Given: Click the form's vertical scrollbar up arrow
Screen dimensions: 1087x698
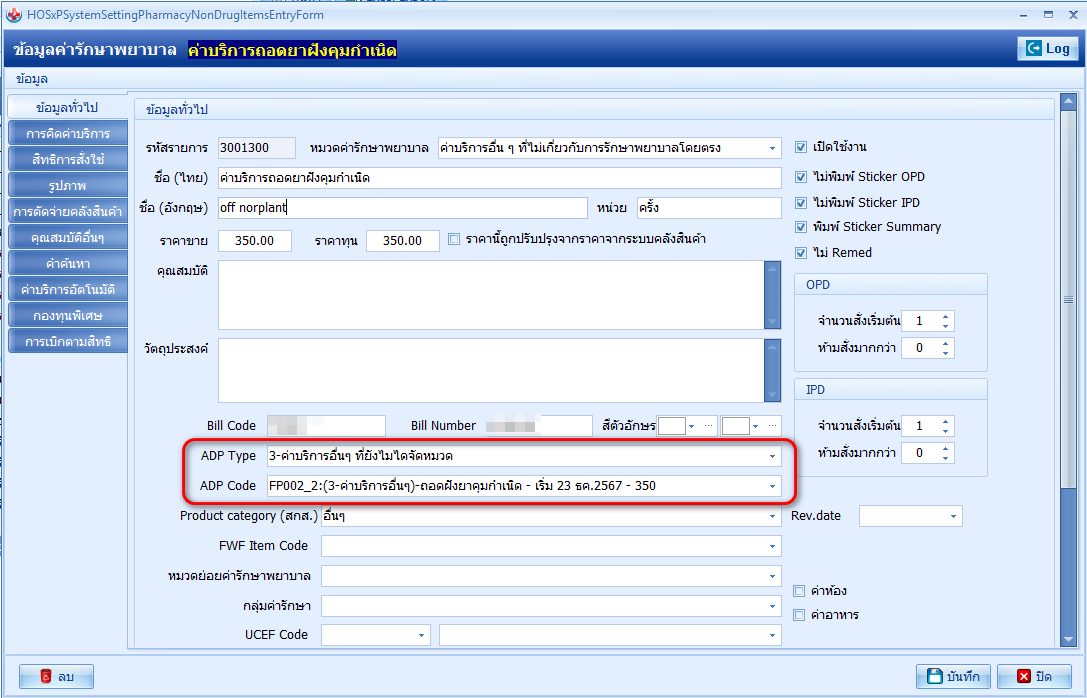Looking at the screenshot, I should pyautogui.click(x=1068, y=103).
